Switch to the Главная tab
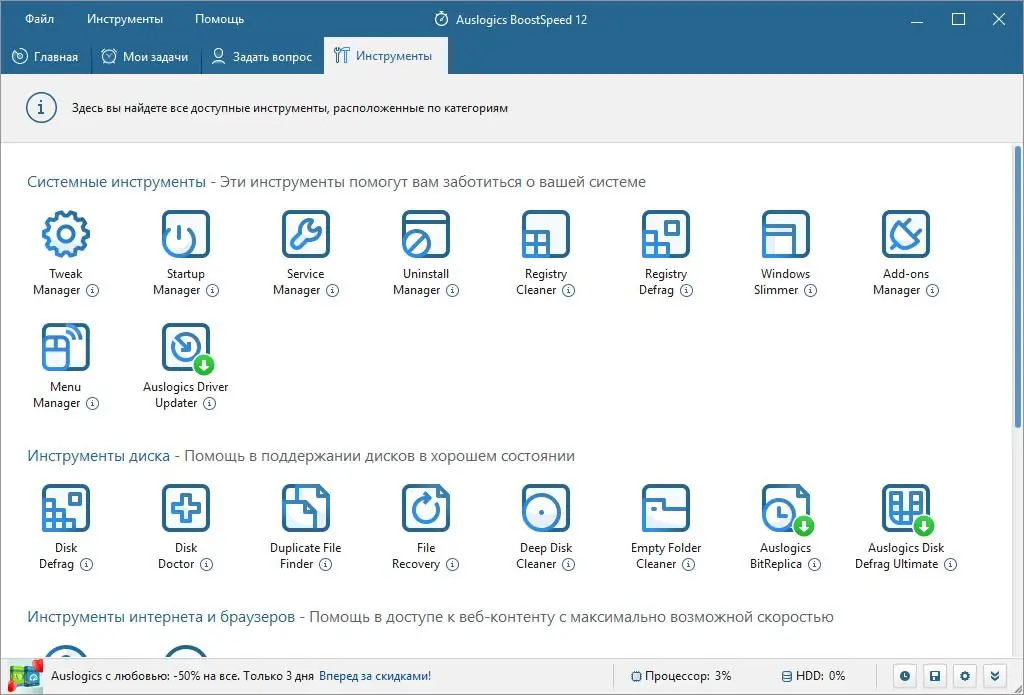 coord(46,57)
